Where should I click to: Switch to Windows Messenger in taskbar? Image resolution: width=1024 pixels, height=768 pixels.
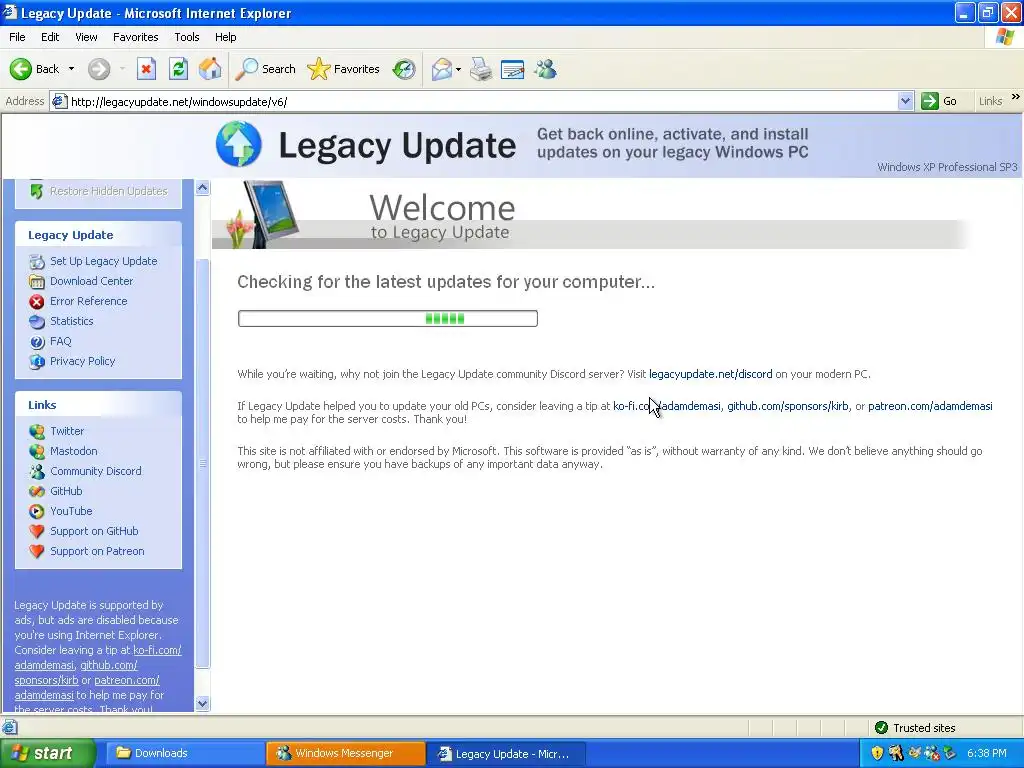click(345, 753)
